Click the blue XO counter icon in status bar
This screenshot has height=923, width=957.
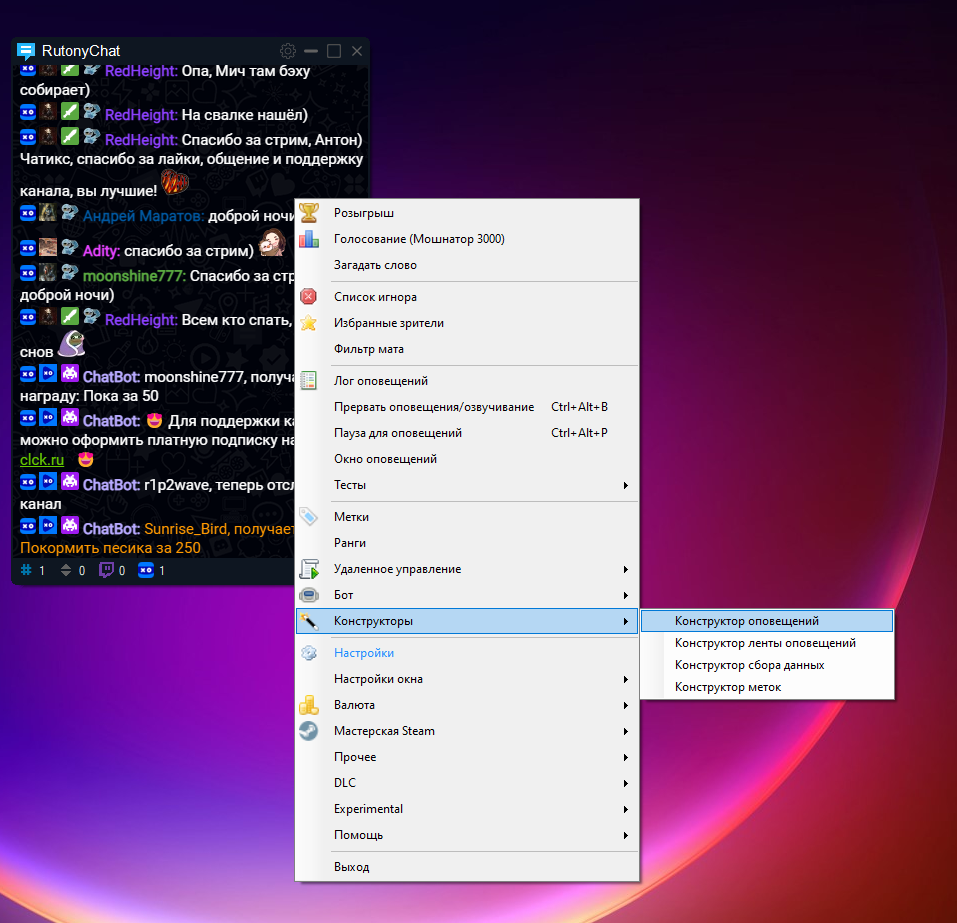[x=146, y=570]
